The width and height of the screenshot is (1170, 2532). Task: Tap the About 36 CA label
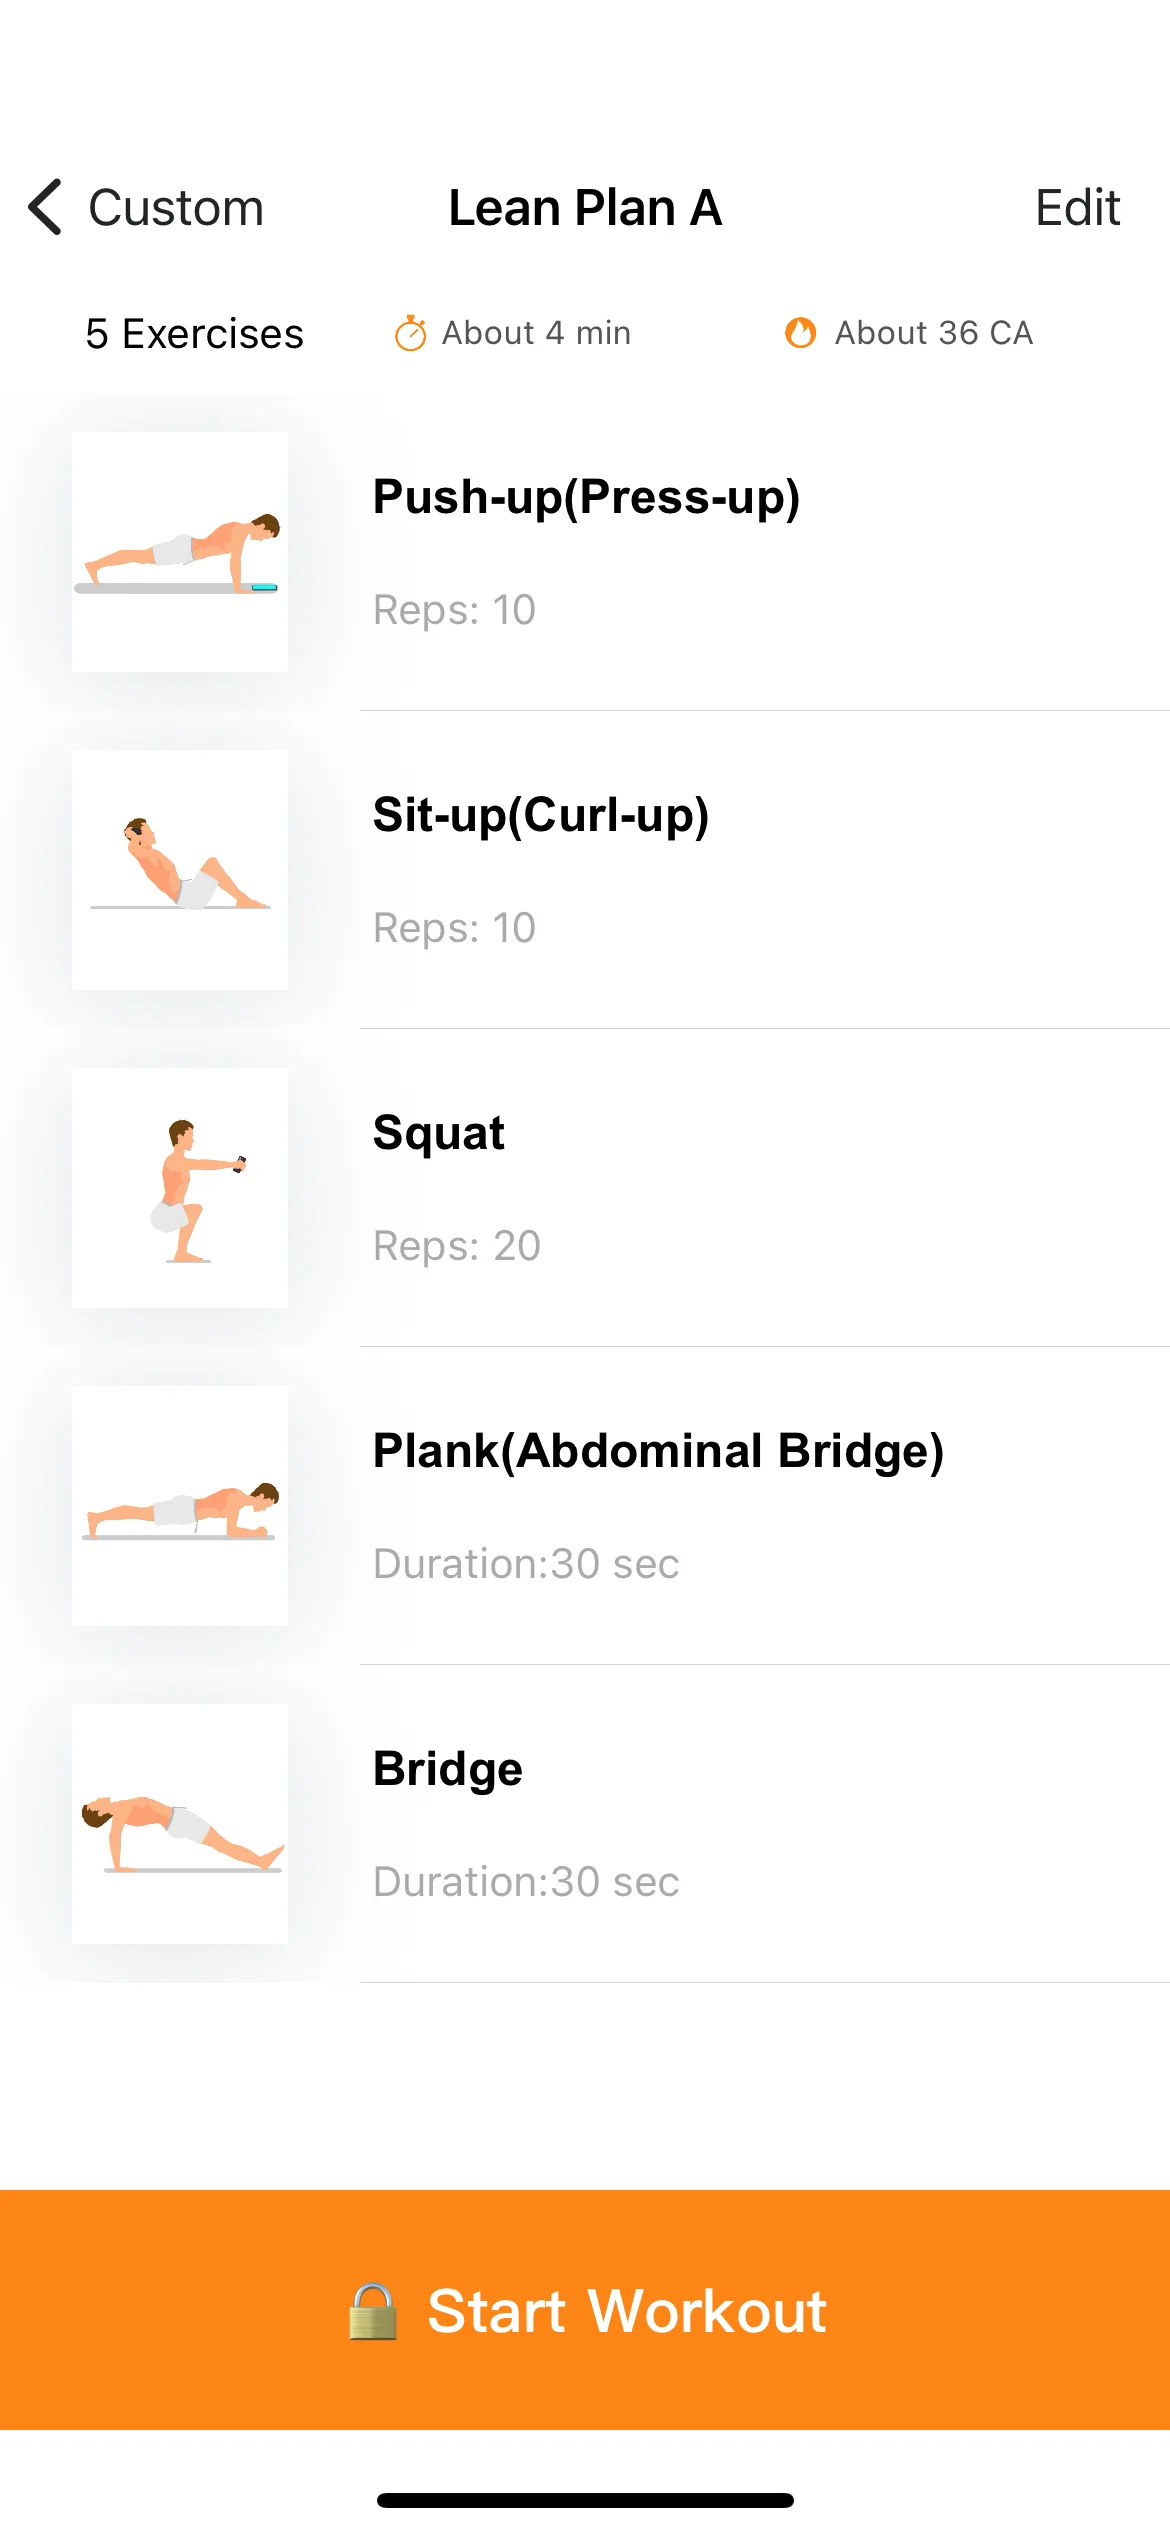[x=934, y=333]
